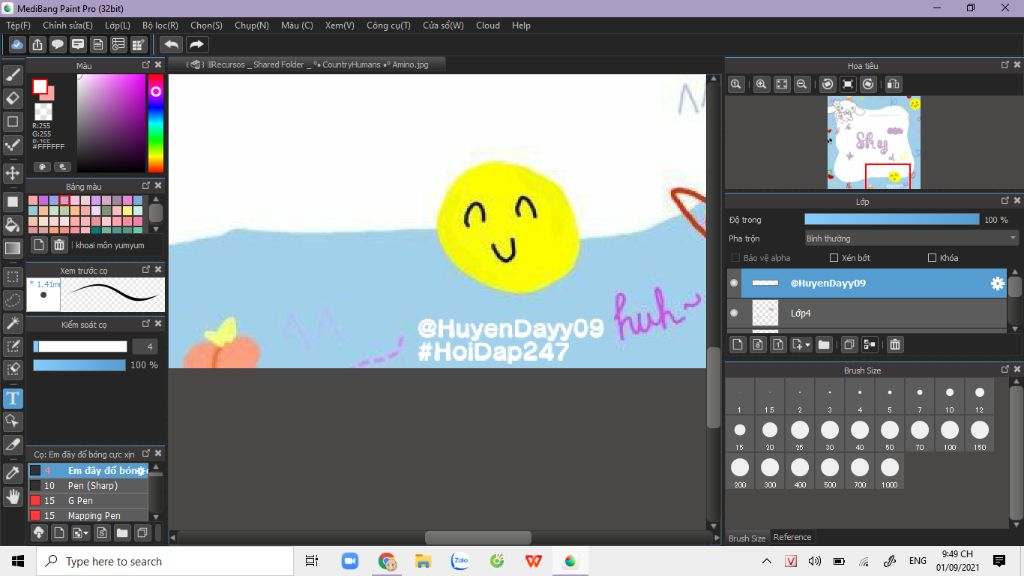Select the Brush tool in left toolbar
This screenshot has height=576, width=1024.
[12, 75]
